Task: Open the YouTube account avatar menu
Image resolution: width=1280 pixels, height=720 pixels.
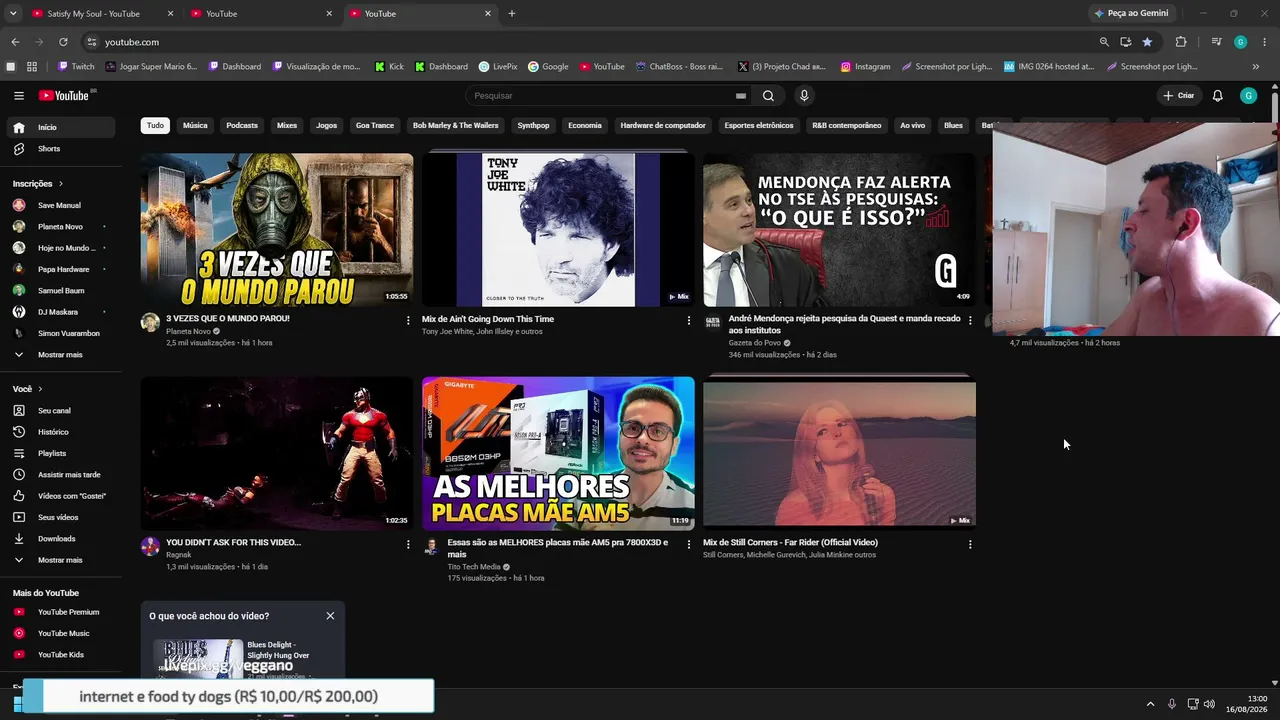Action: pos(1248,96)
